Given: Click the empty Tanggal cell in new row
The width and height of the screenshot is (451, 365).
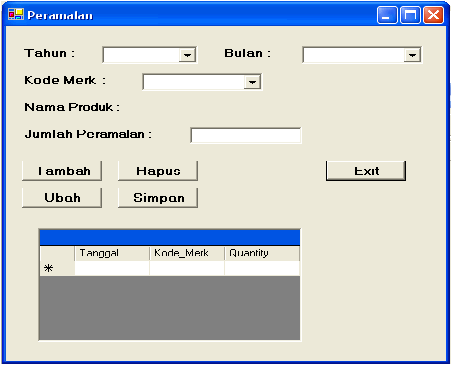Looking at the screenshot, I should [112, 268].
